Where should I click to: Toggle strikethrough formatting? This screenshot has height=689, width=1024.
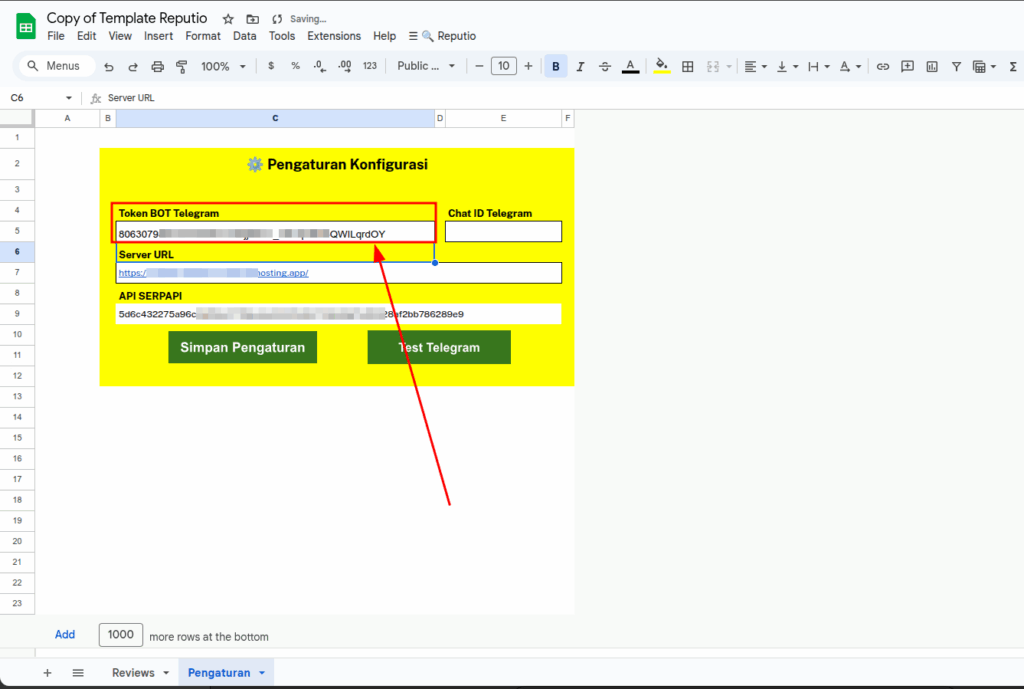pyautogui.click(x=605, y=67)
